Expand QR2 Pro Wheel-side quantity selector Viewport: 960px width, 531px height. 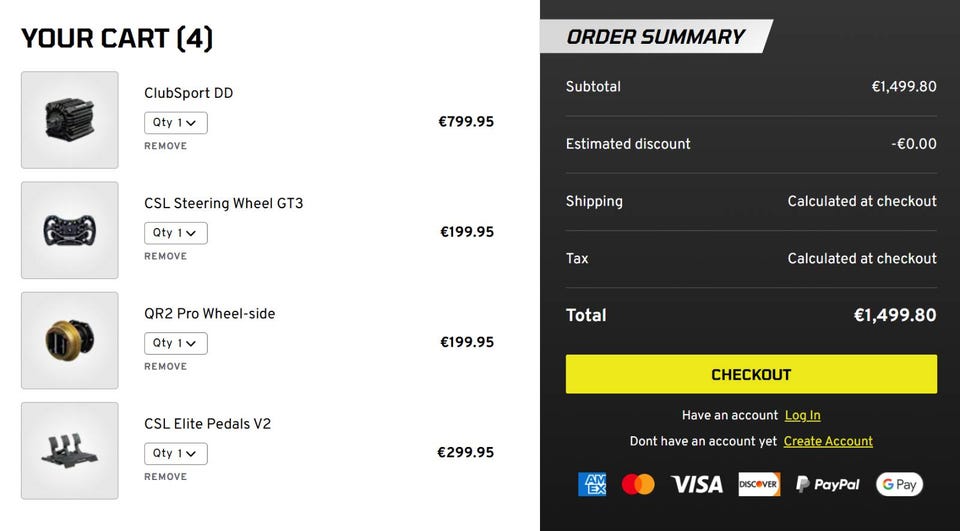click(176, 343)
